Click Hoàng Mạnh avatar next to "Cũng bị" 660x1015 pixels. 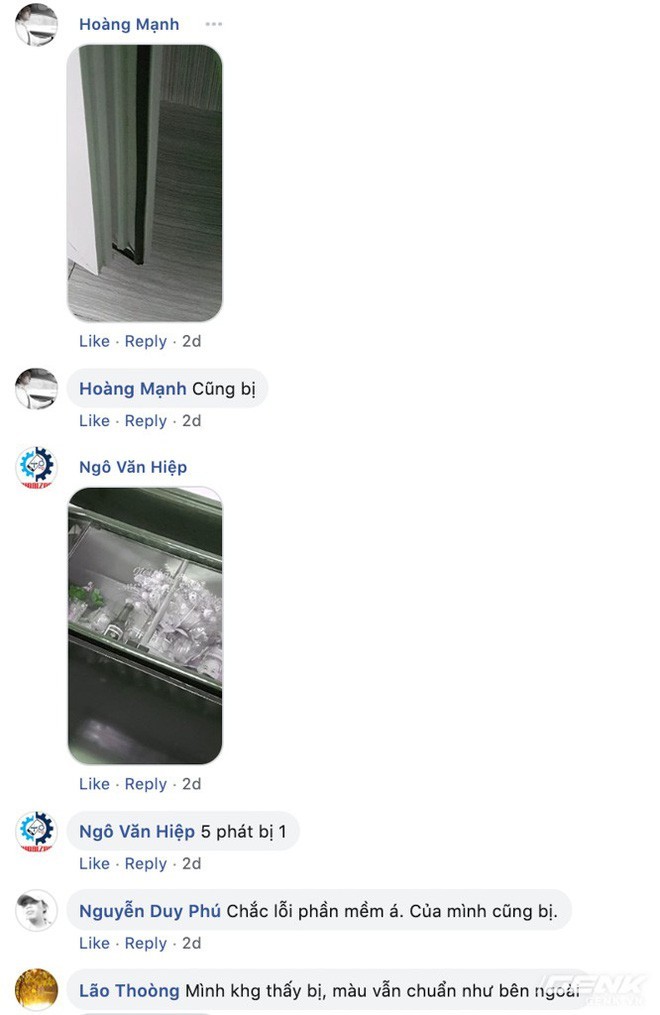coord(36,389)
